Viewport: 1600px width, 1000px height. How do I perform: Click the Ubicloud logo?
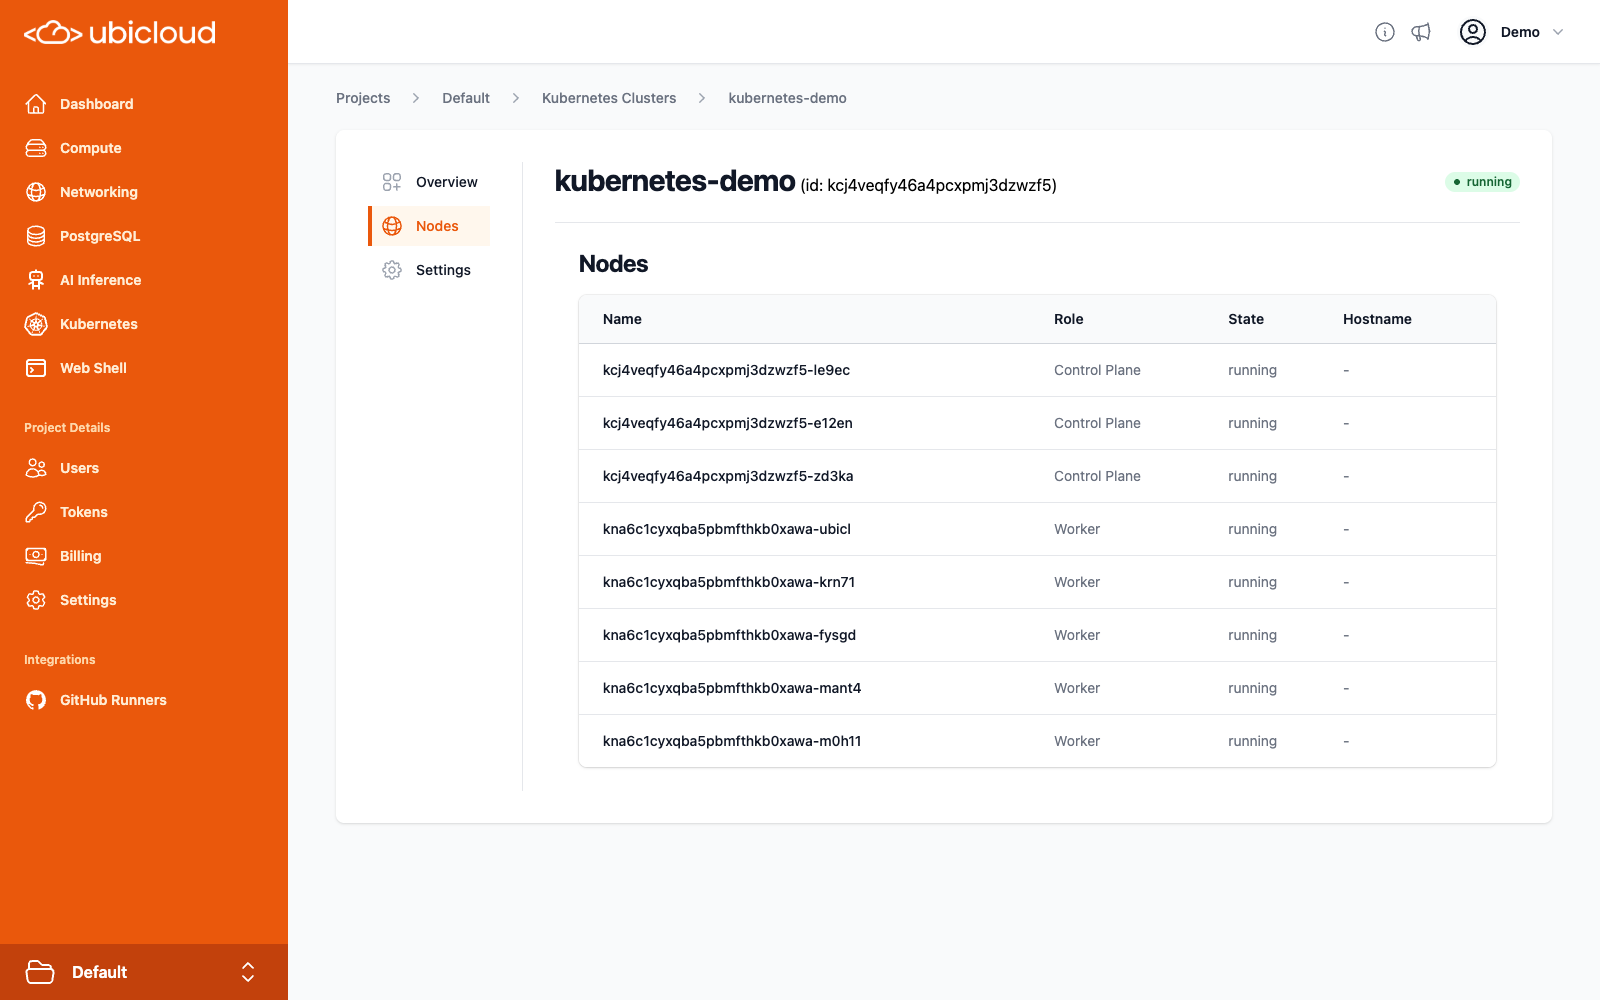(120, 33)
